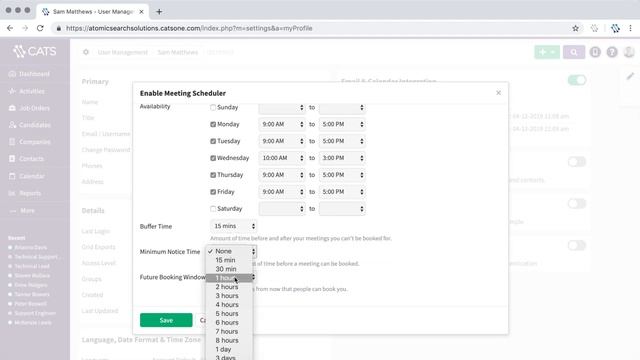Select 7 hours in the notice time list

pyautogui.click(x=229, y=331)
